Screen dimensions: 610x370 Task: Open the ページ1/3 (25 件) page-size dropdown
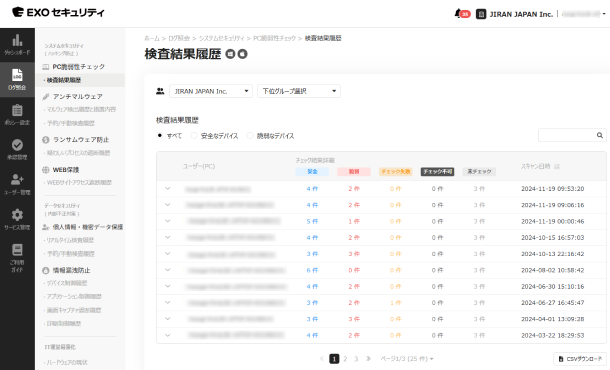tap(407, 359)
